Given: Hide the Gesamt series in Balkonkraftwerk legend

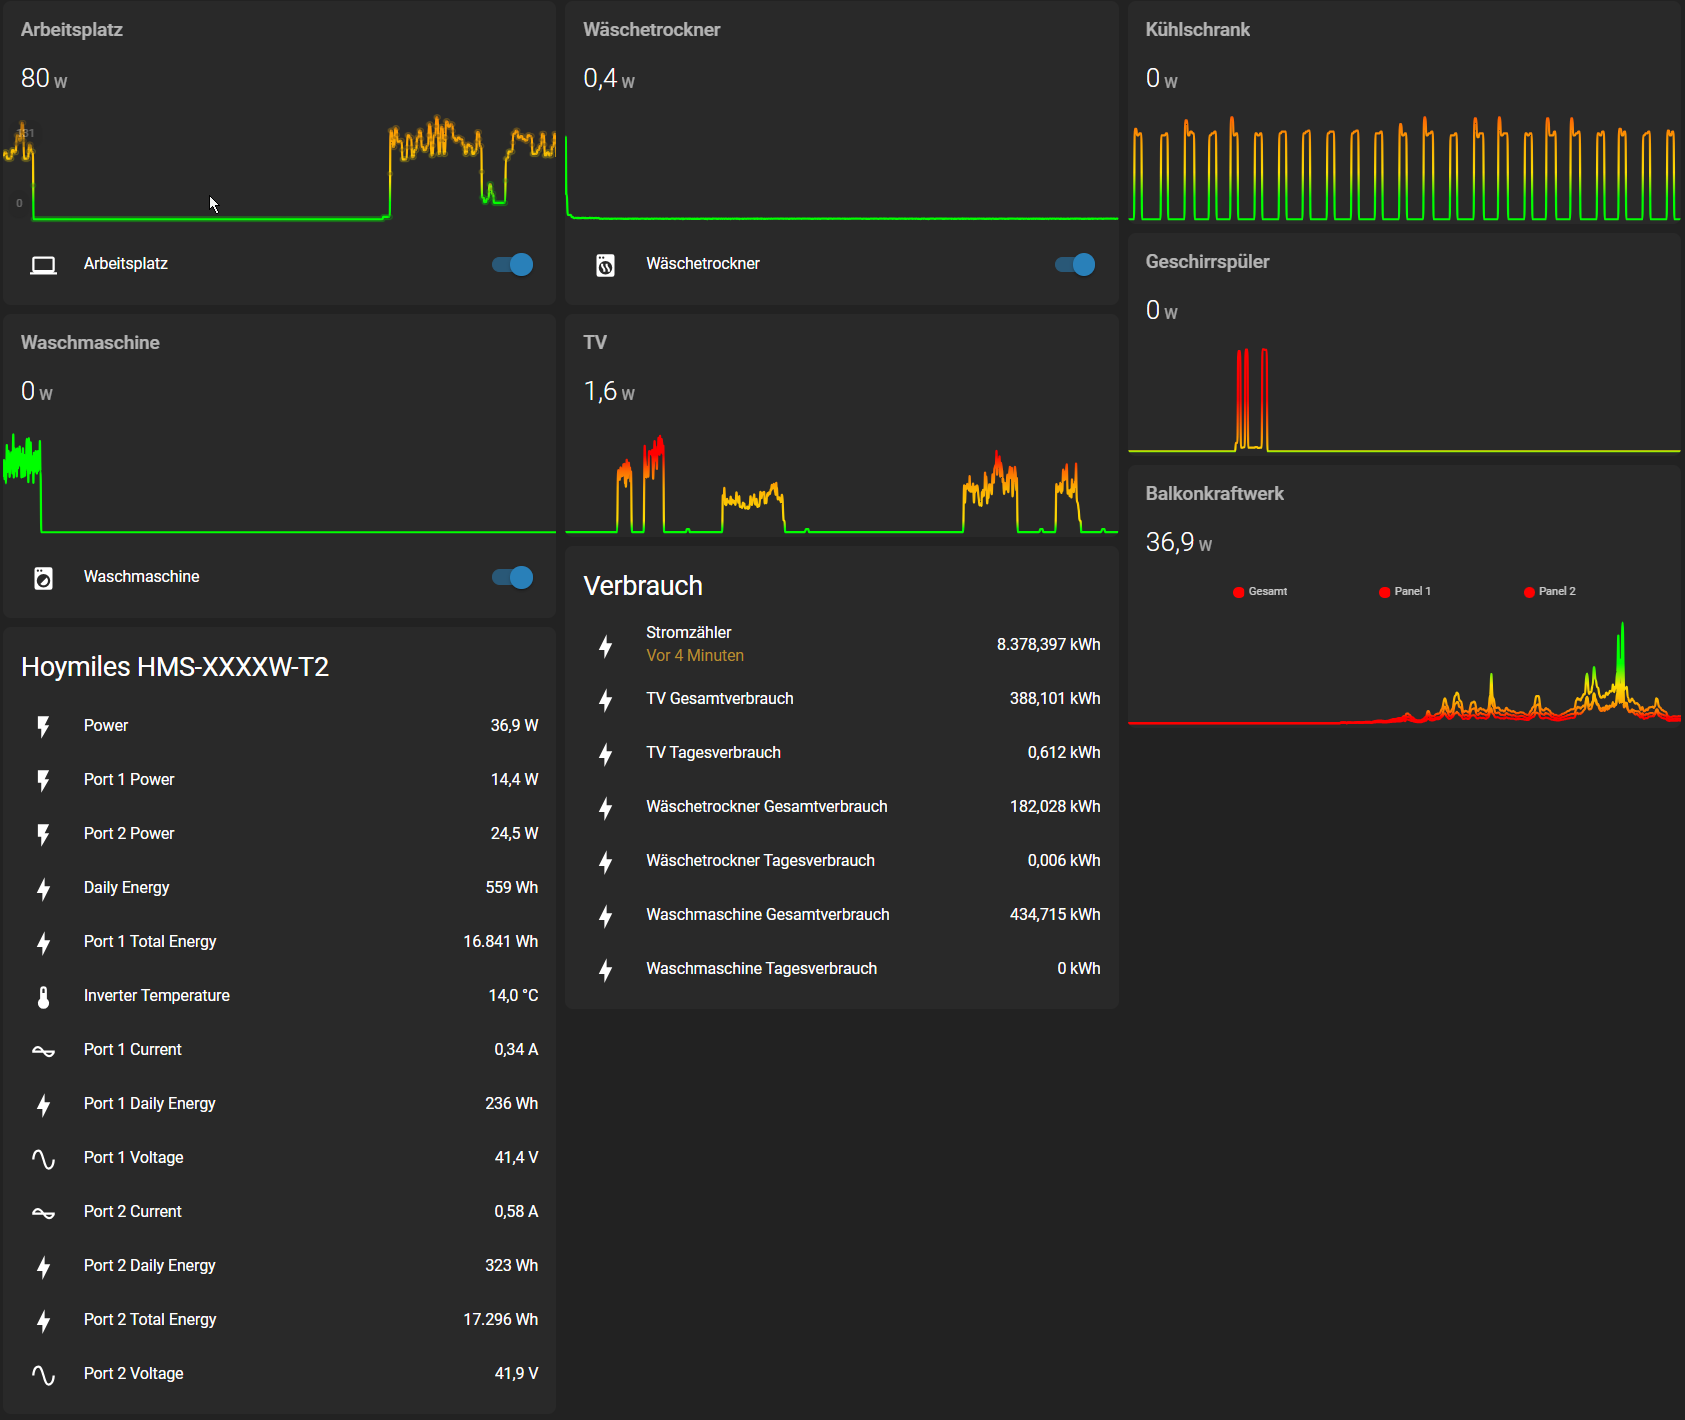Looking at the screenshot, I should tap(1260, 591).
